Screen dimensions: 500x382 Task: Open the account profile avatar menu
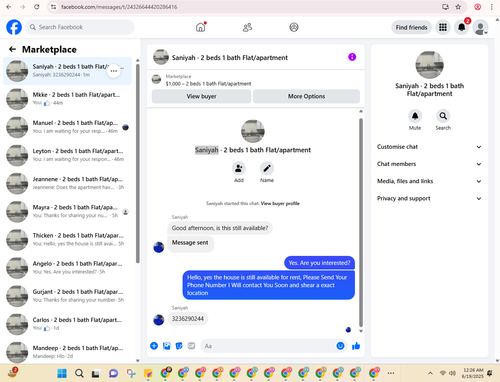[x=480, y=28]
